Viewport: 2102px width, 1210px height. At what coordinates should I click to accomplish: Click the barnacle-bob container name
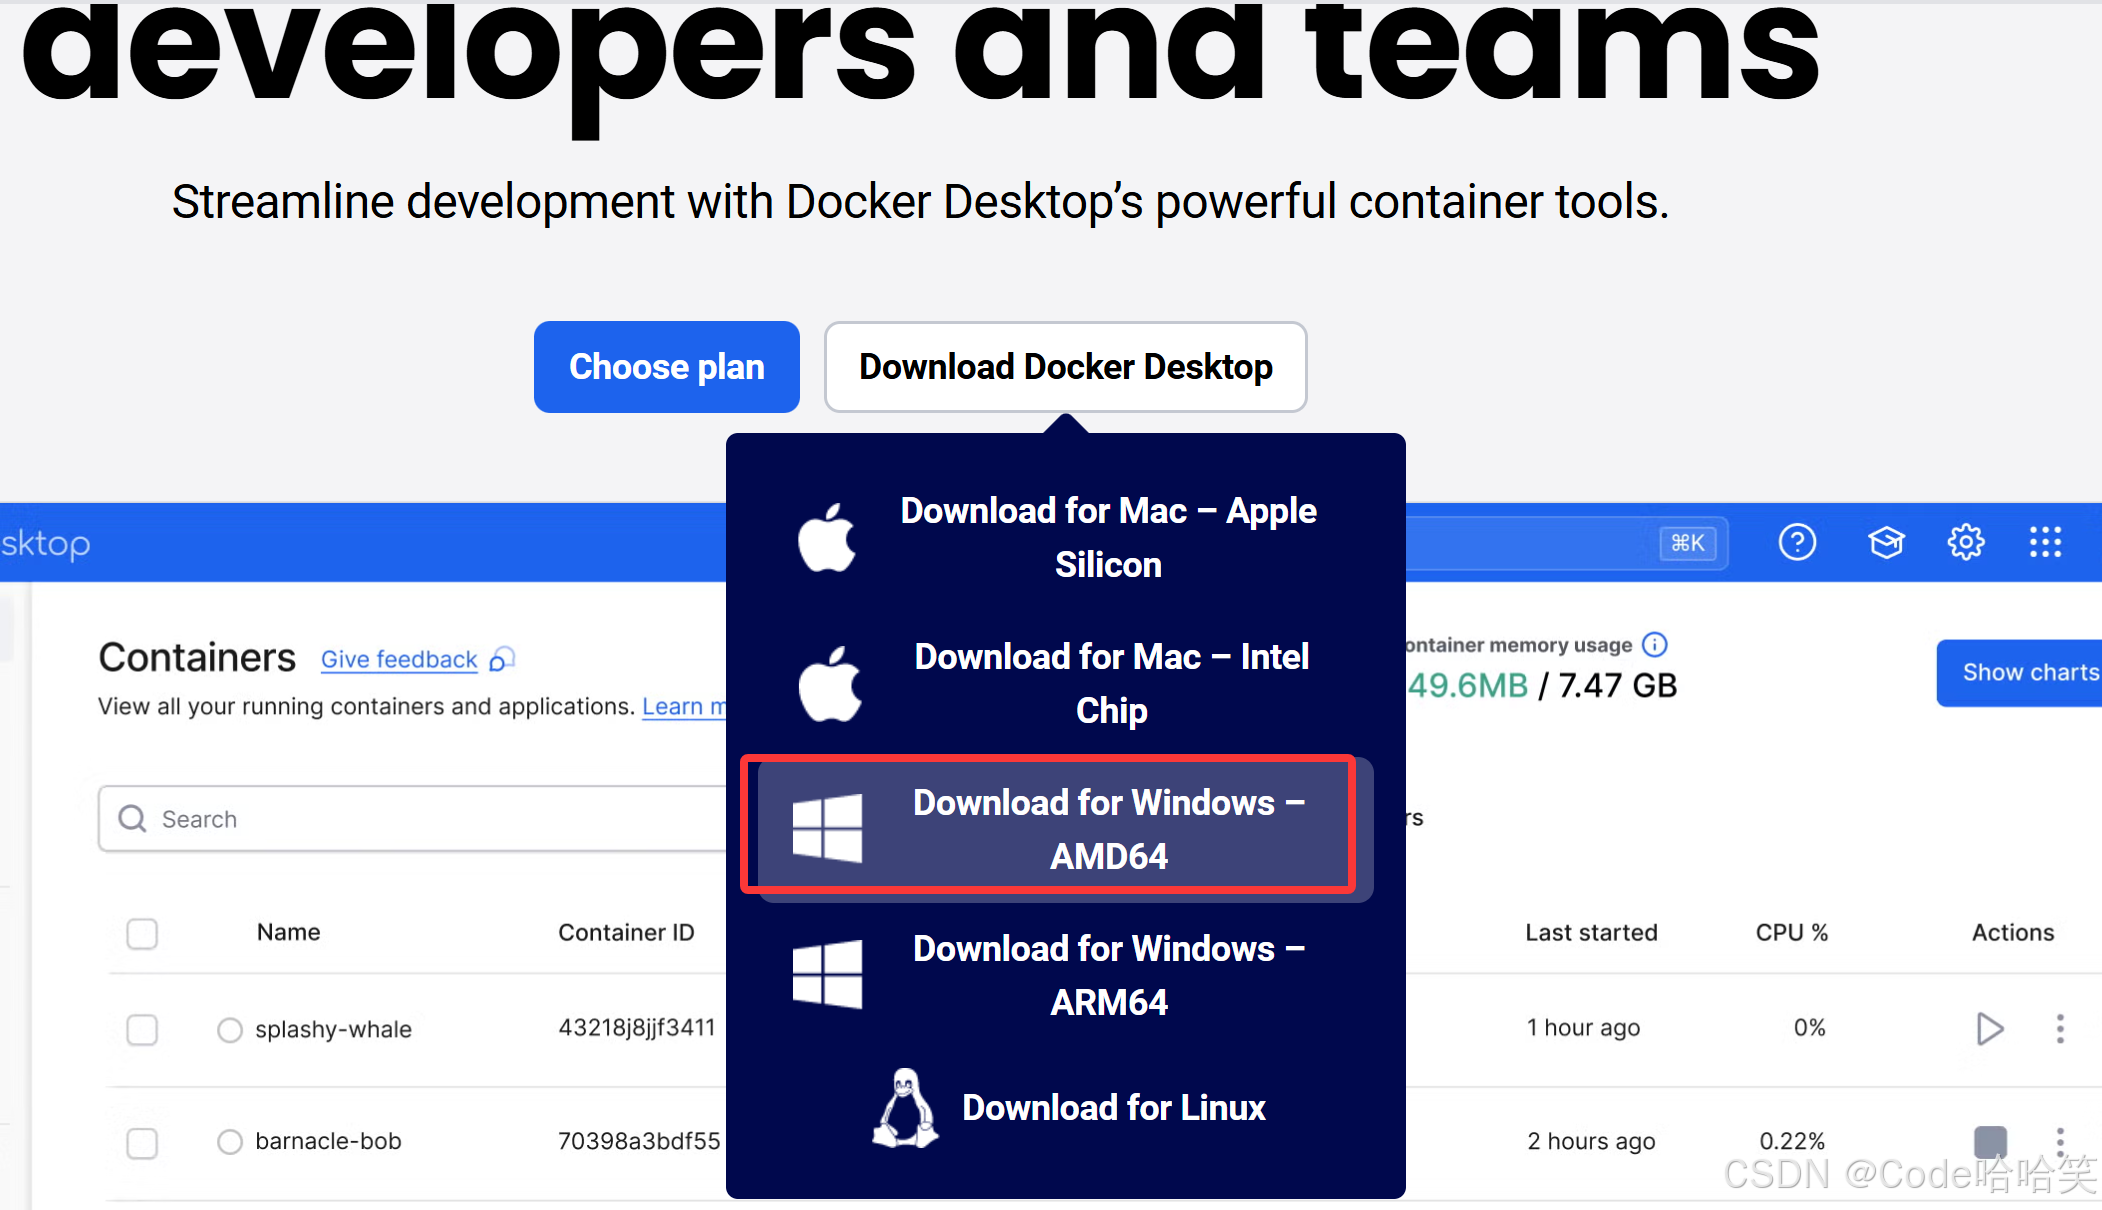[x=328, y=1142]
